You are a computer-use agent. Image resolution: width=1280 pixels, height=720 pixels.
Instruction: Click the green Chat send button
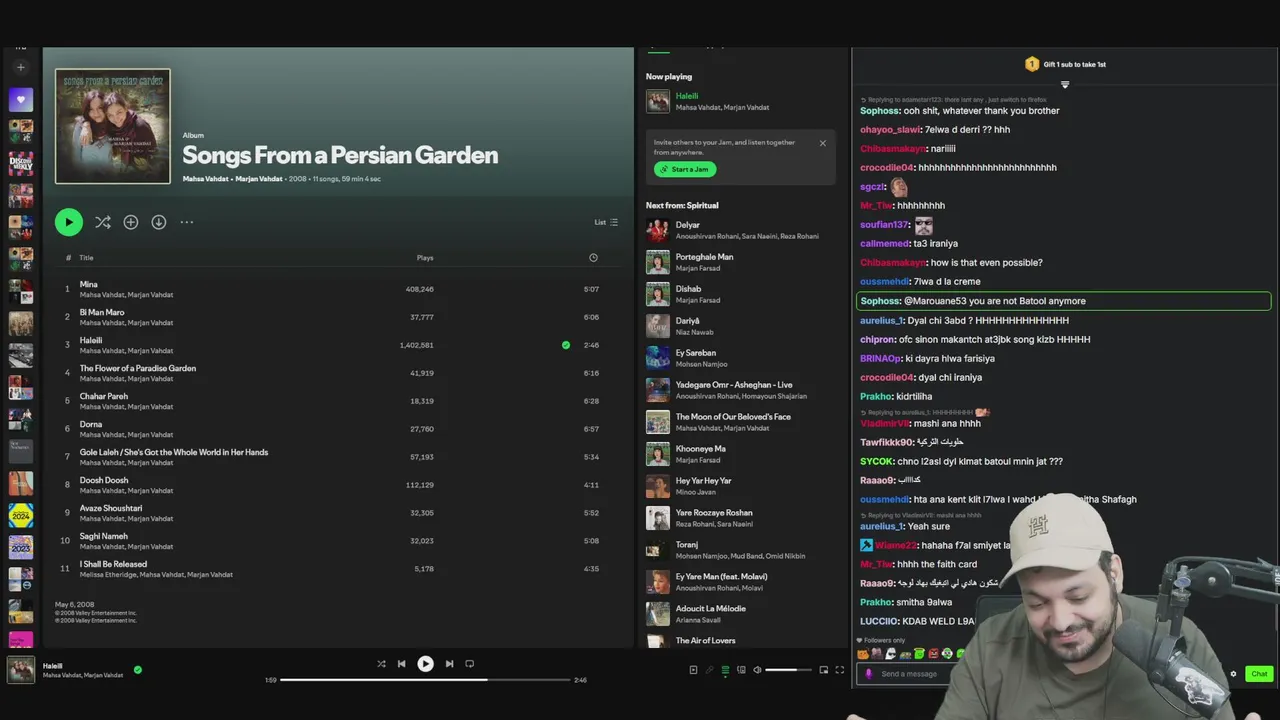tap(1259, 673)
